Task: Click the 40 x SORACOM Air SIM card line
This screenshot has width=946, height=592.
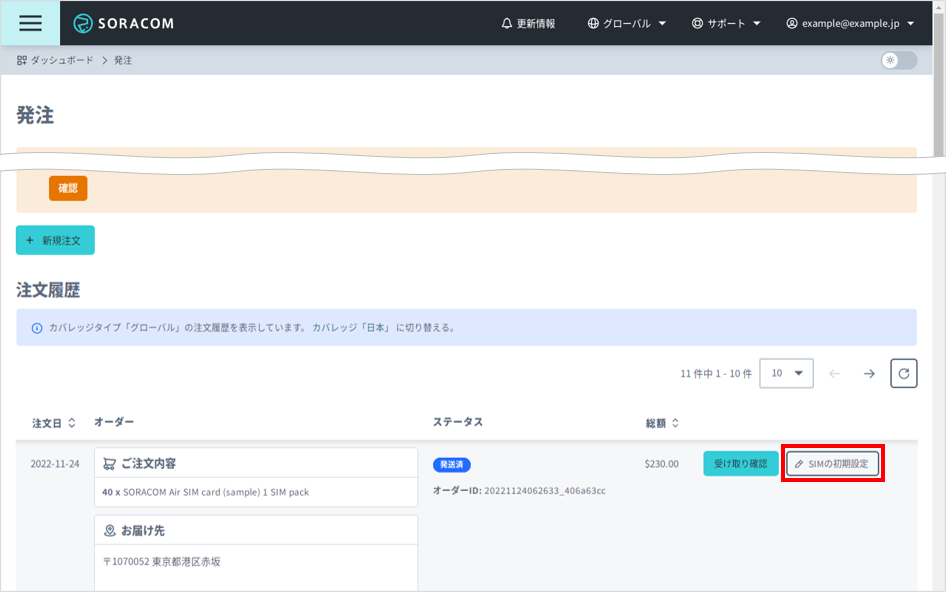Action: click(205, 492)
